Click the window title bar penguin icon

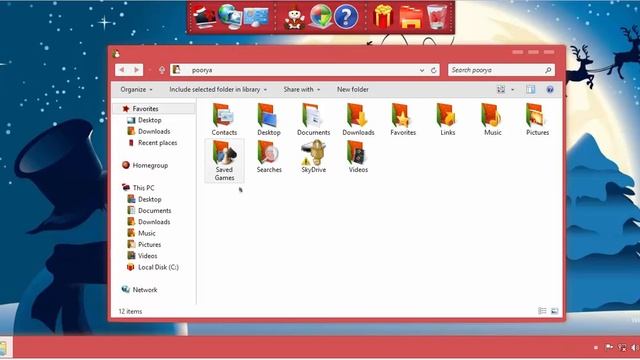pos(116,53)
